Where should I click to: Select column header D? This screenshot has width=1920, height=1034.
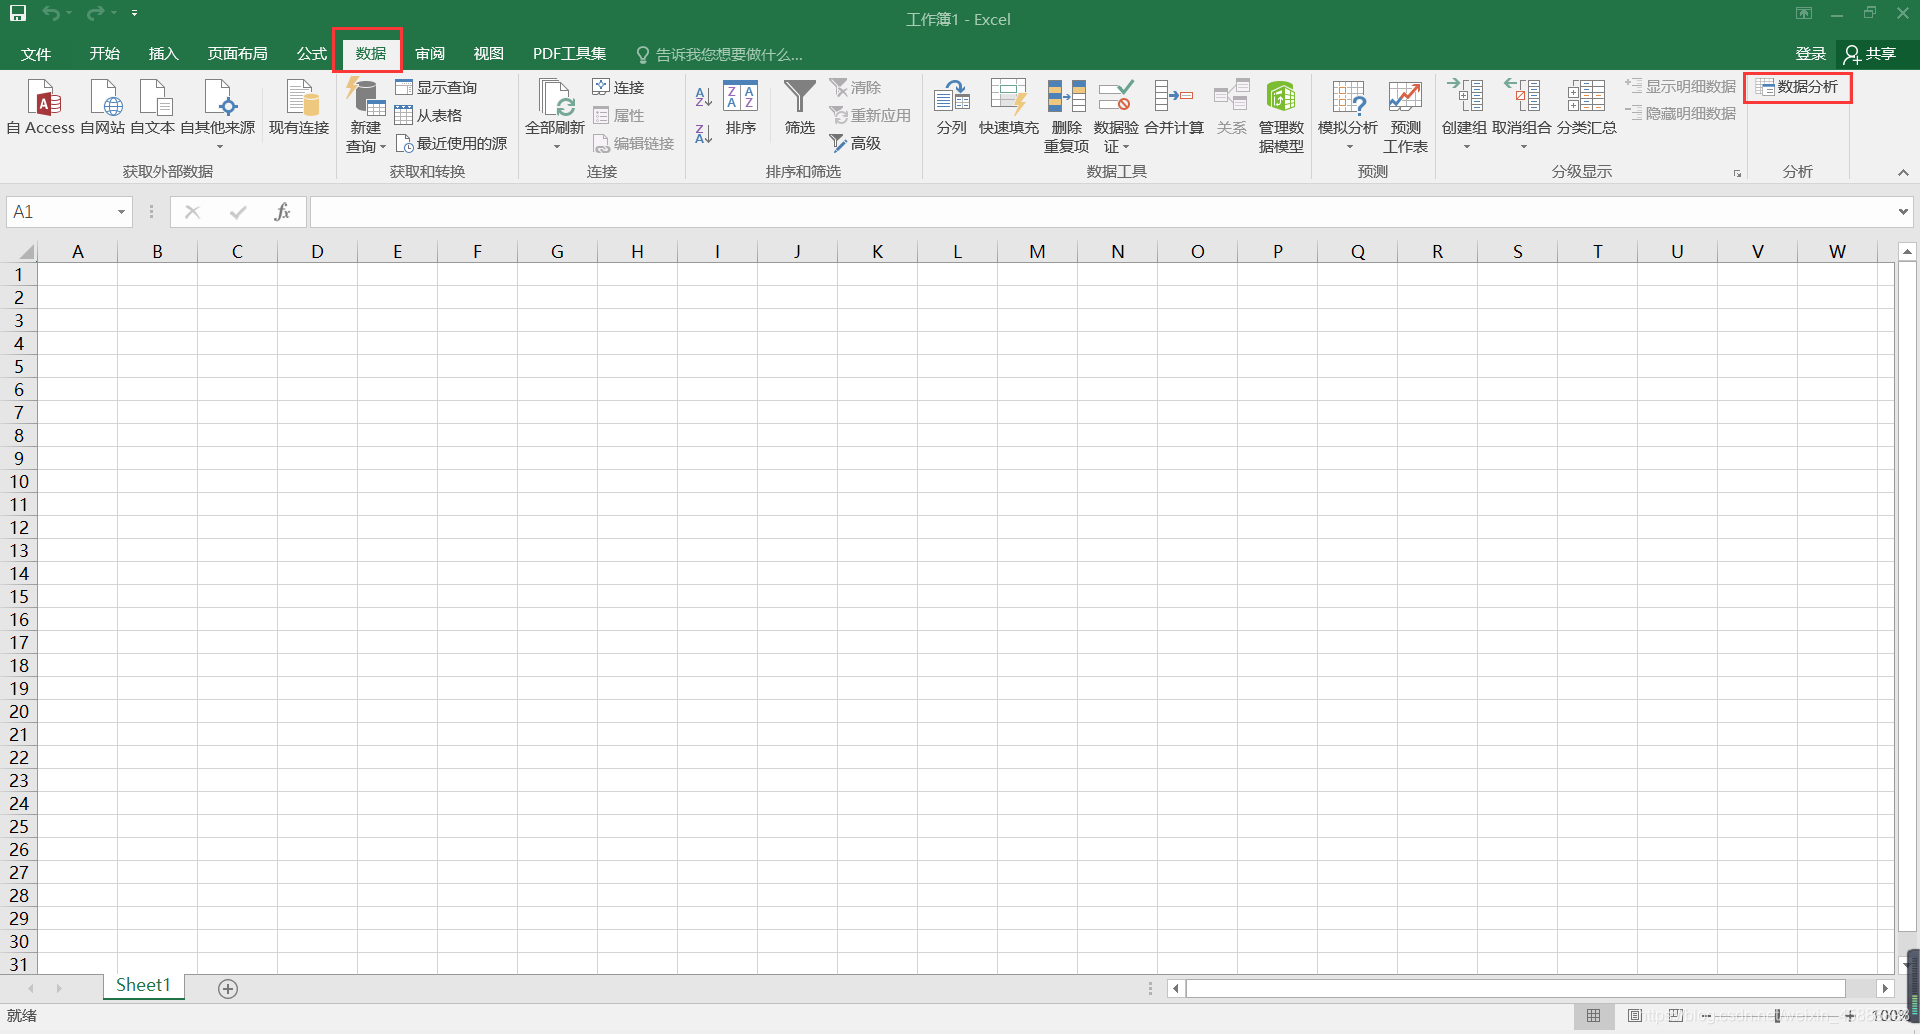(317, 251)
